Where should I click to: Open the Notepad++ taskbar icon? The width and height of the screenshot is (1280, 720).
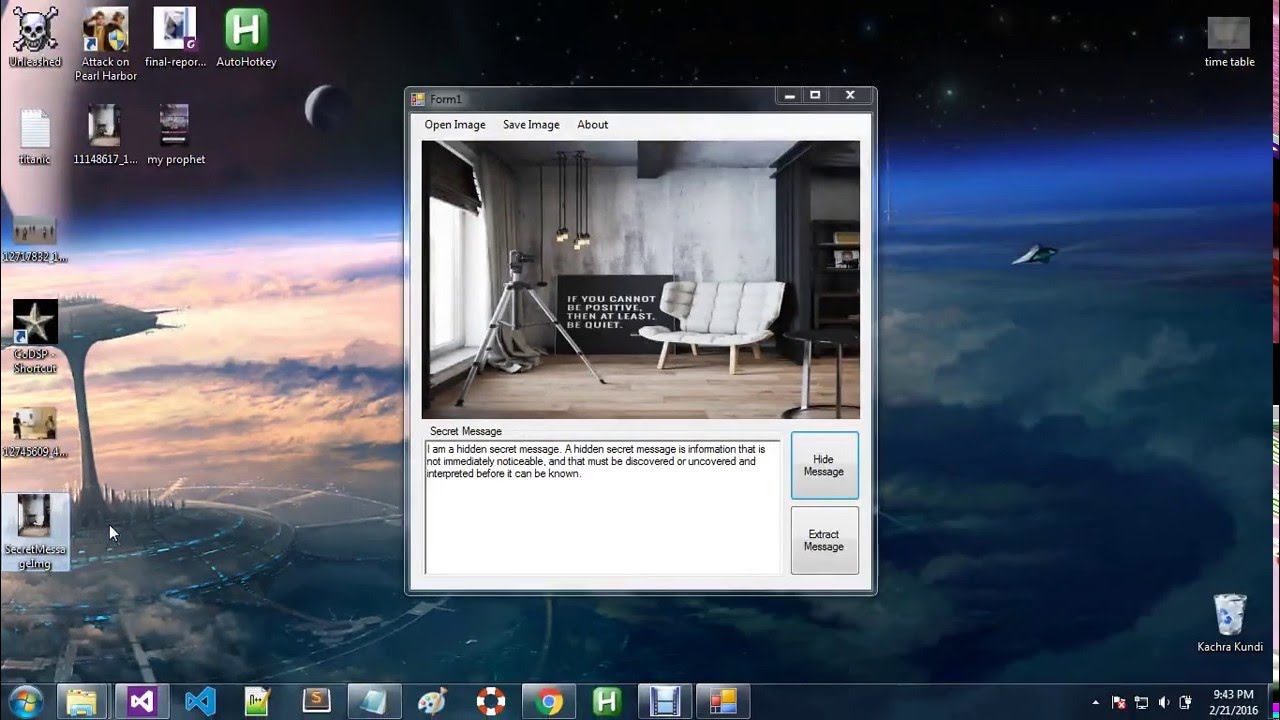(258, 702)
